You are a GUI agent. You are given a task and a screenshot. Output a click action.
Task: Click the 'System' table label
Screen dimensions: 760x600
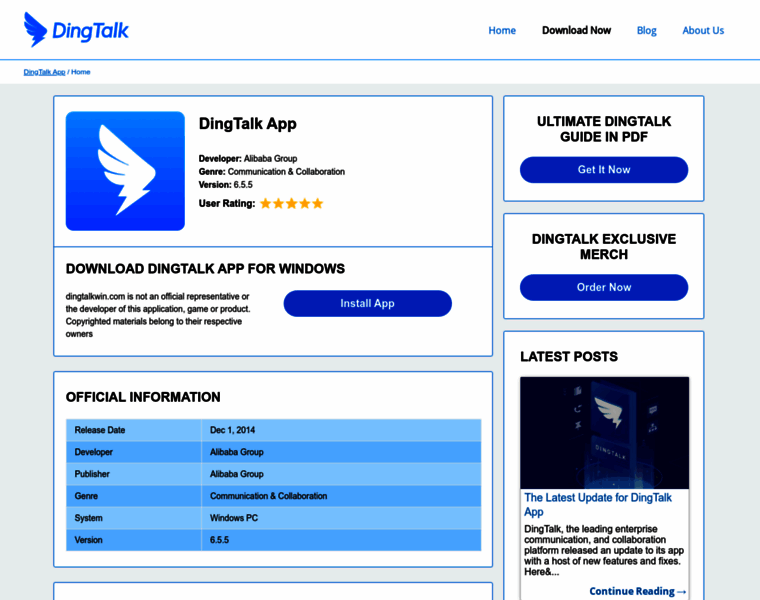pyautogui.click(x=88, y=518)
